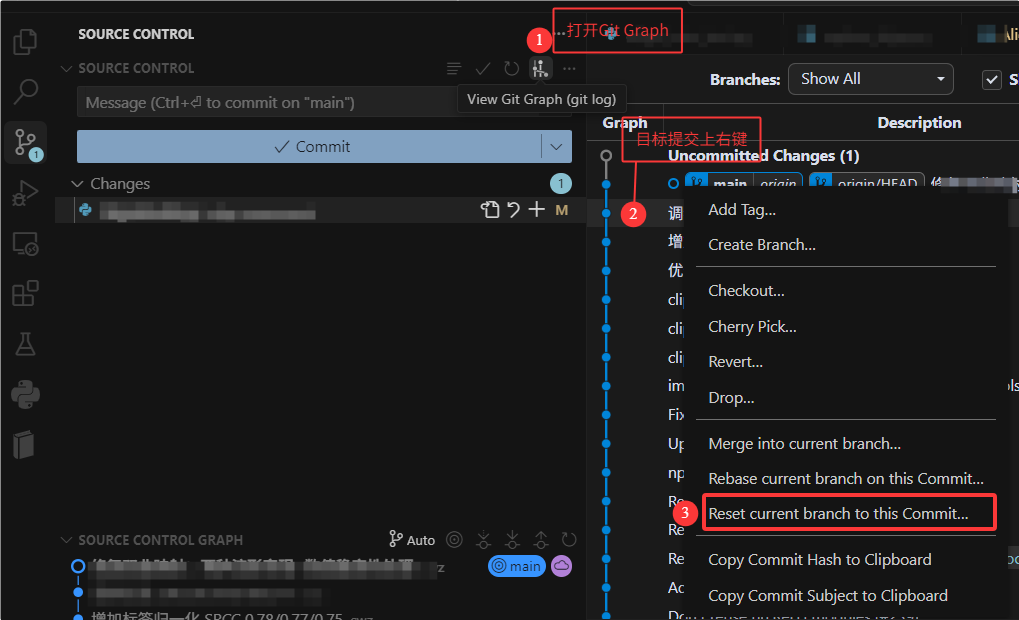Click the M status letter on the changed file
Viewport: 1019px width, 620px height.
click(561, 210)
